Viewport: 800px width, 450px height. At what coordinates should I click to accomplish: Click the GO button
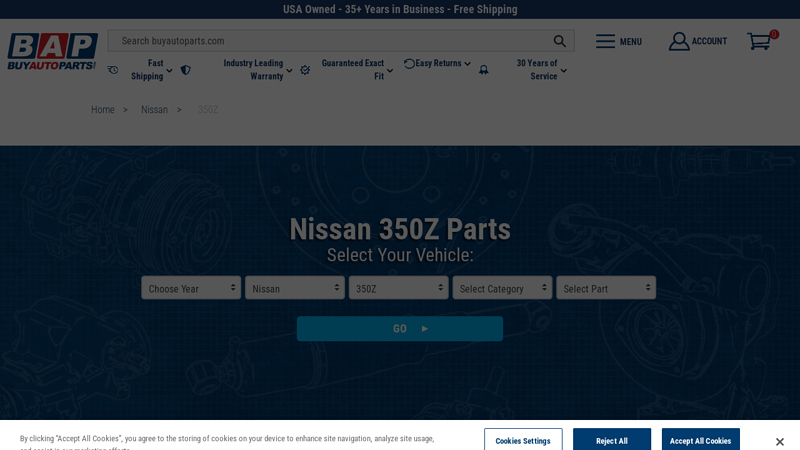(x=399, y=329)
